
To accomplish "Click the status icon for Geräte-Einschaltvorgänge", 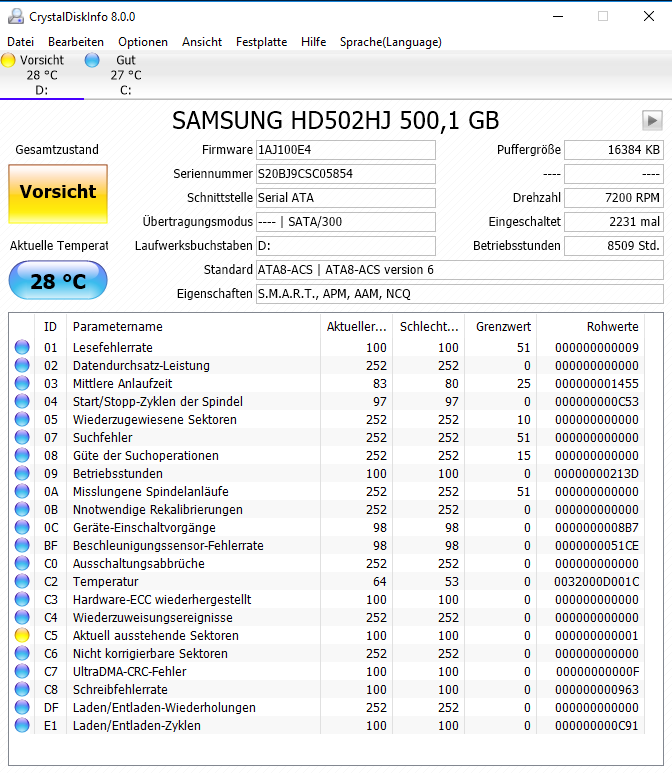I will (x=22, y=527).
